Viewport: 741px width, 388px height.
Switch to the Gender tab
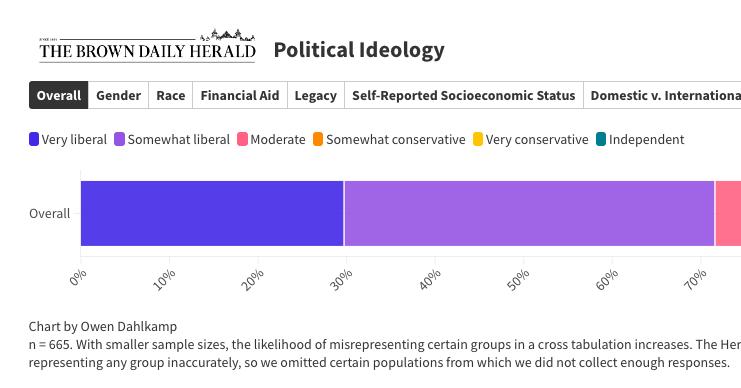(x=118, y=95)
